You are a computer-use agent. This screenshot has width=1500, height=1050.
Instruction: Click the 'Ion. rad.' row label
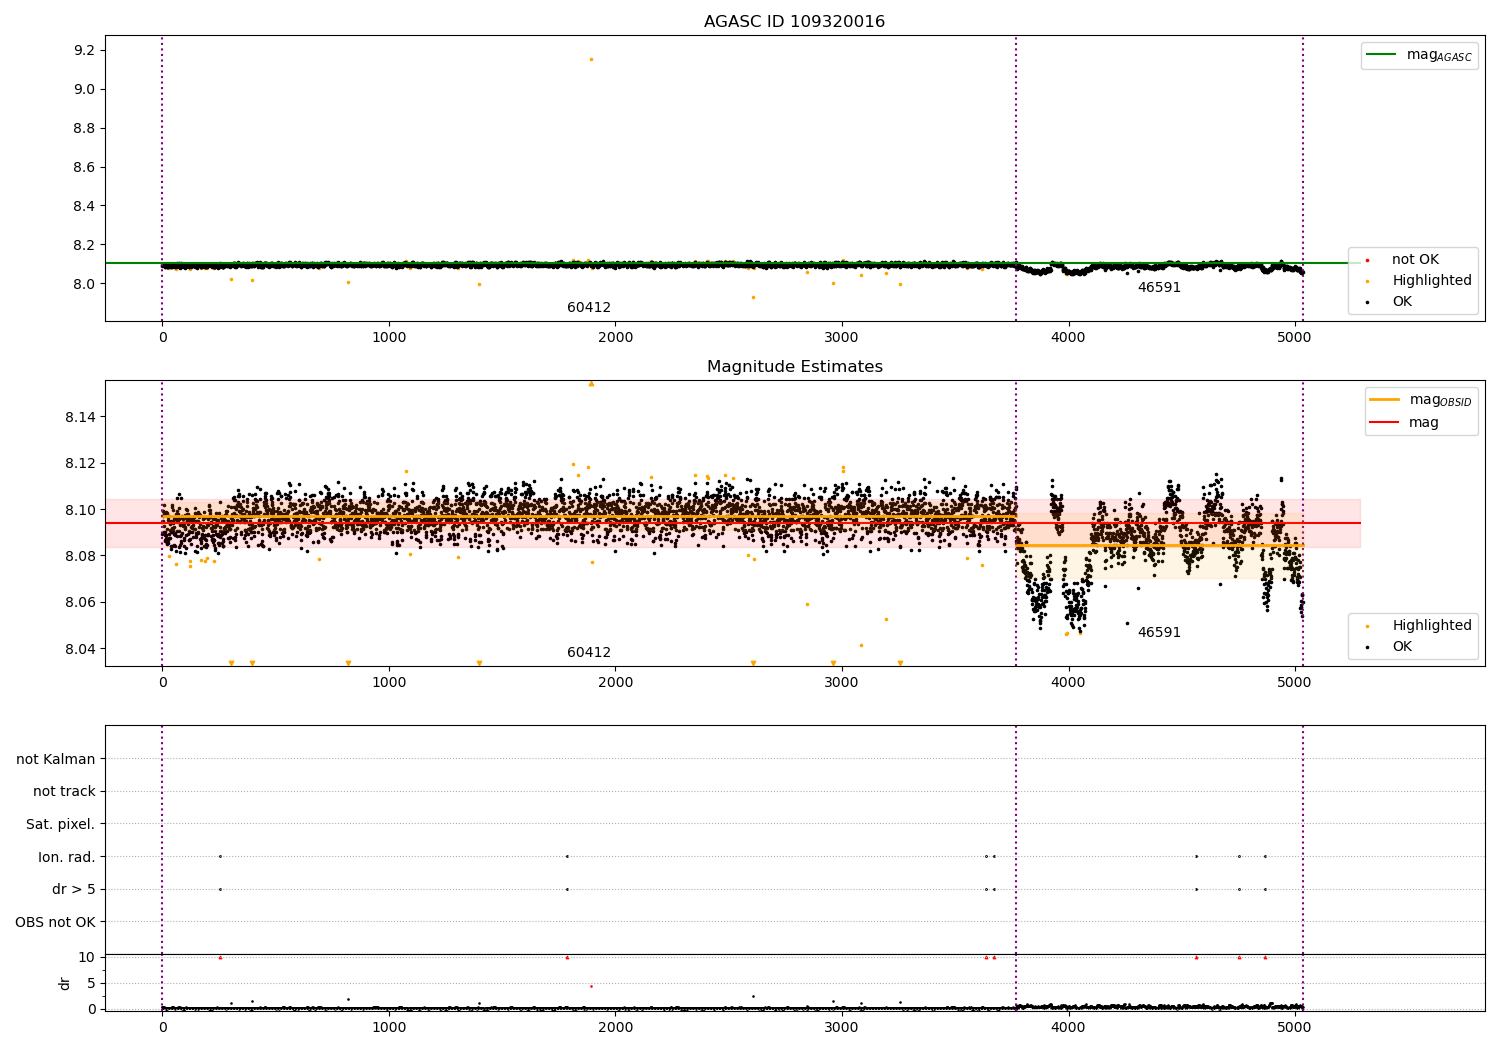(x=67, y=857)
